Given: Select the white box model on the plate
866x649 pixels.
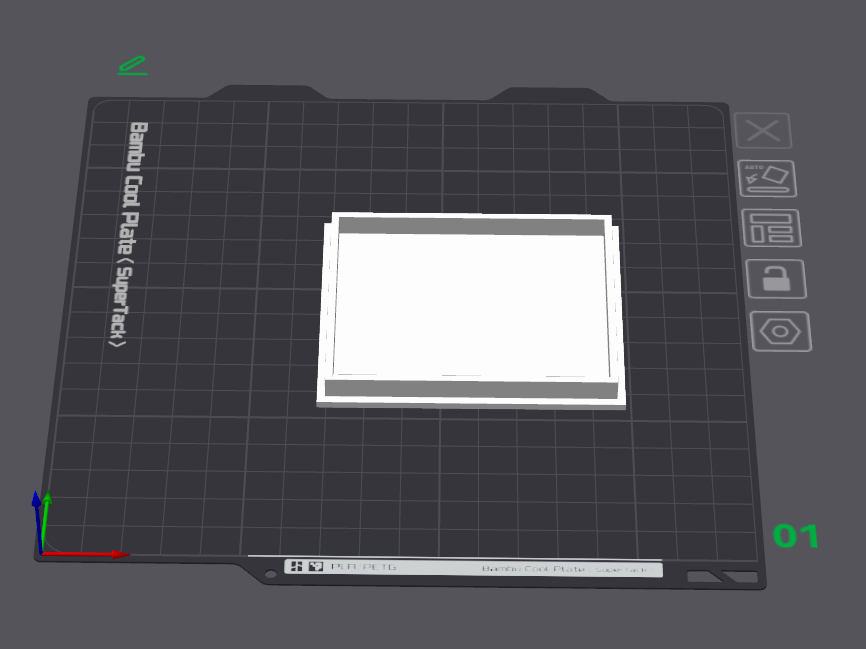Looking at the screenshot, I should (471, 311).
